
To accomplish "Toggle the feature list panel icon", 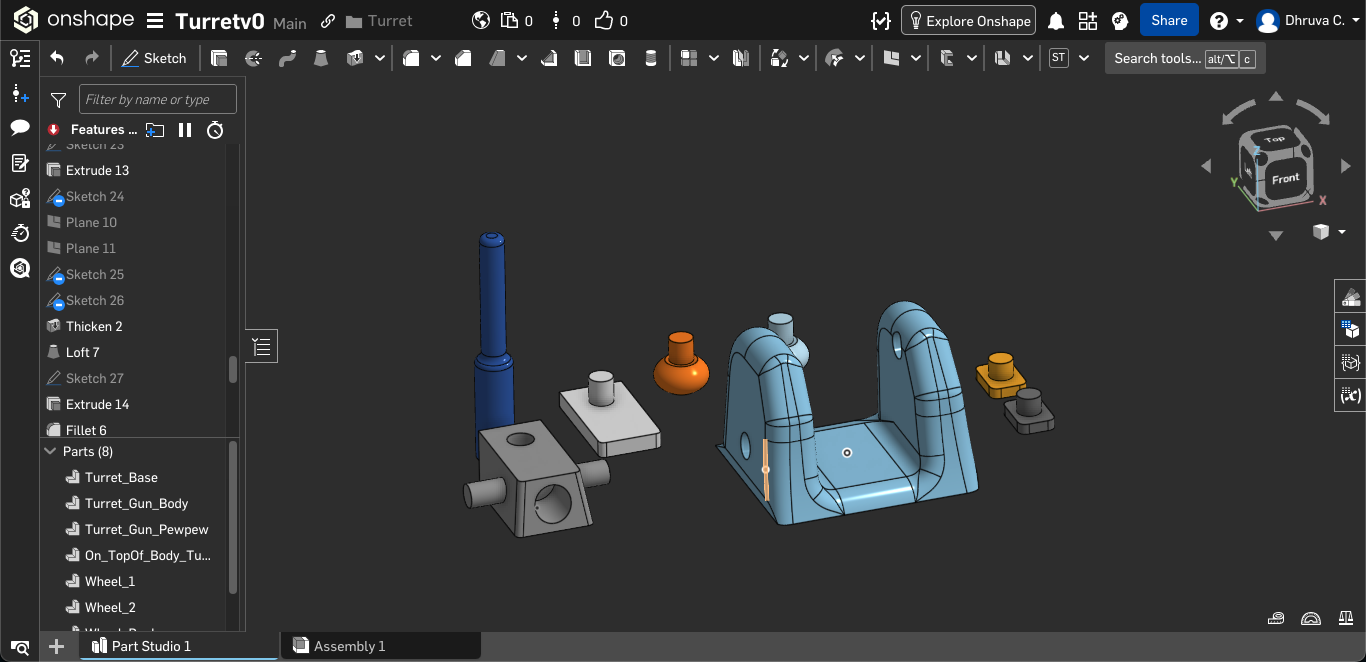I will (19, 58).
